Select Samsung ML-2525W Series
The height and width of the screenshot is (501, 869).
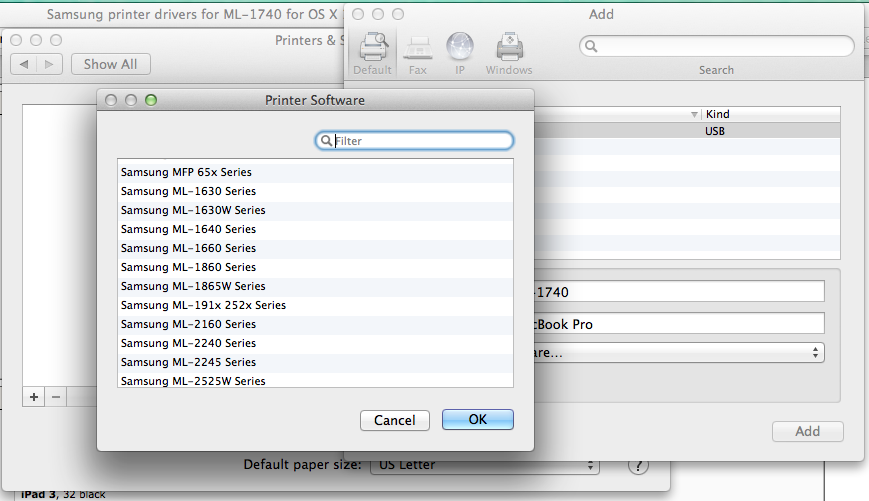pyautogui.click(x=315, y=380)
